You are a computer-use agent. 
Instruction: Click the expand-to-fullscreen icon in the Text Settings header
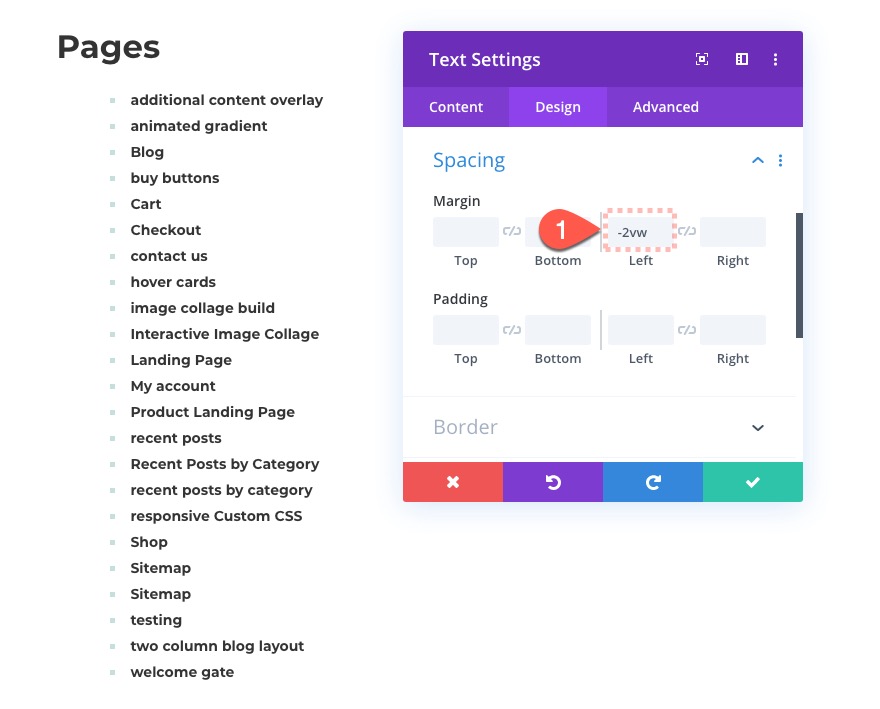tap(702, 60)
